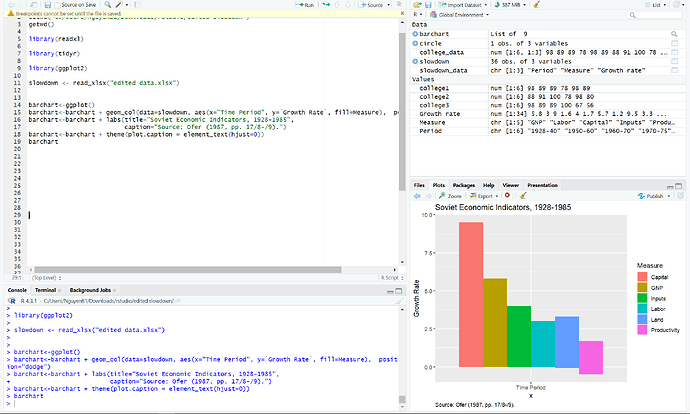Clear console with broom icon

point(400,301)
